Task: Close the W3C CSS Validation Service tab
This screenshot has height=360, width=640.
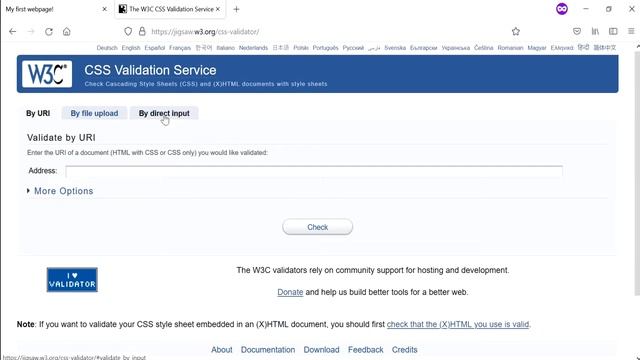Action: tap(218, 9)
